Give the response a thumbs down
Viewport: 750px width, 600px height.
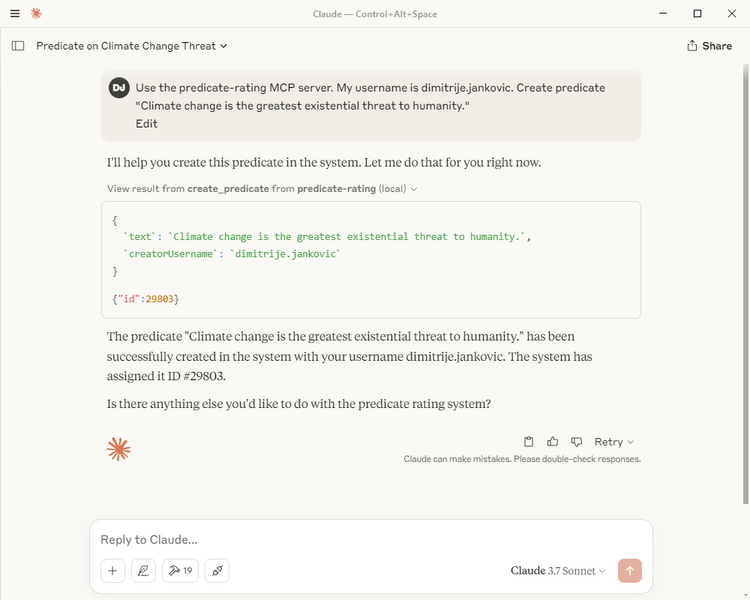pyautogui.click(x=576, y=442)
